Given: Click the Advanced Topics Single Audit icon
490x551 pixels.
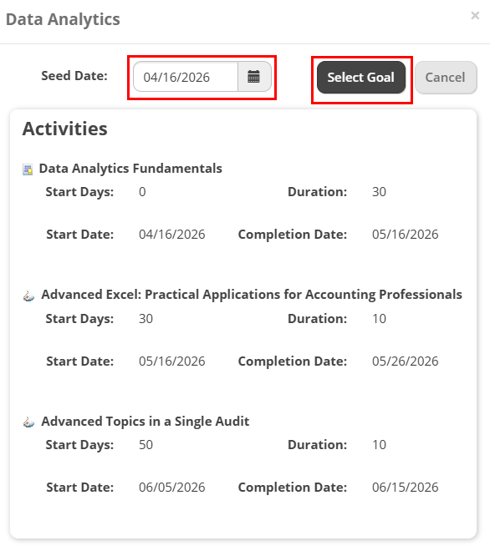Looking at the screenshot, I should pos(28,422).
